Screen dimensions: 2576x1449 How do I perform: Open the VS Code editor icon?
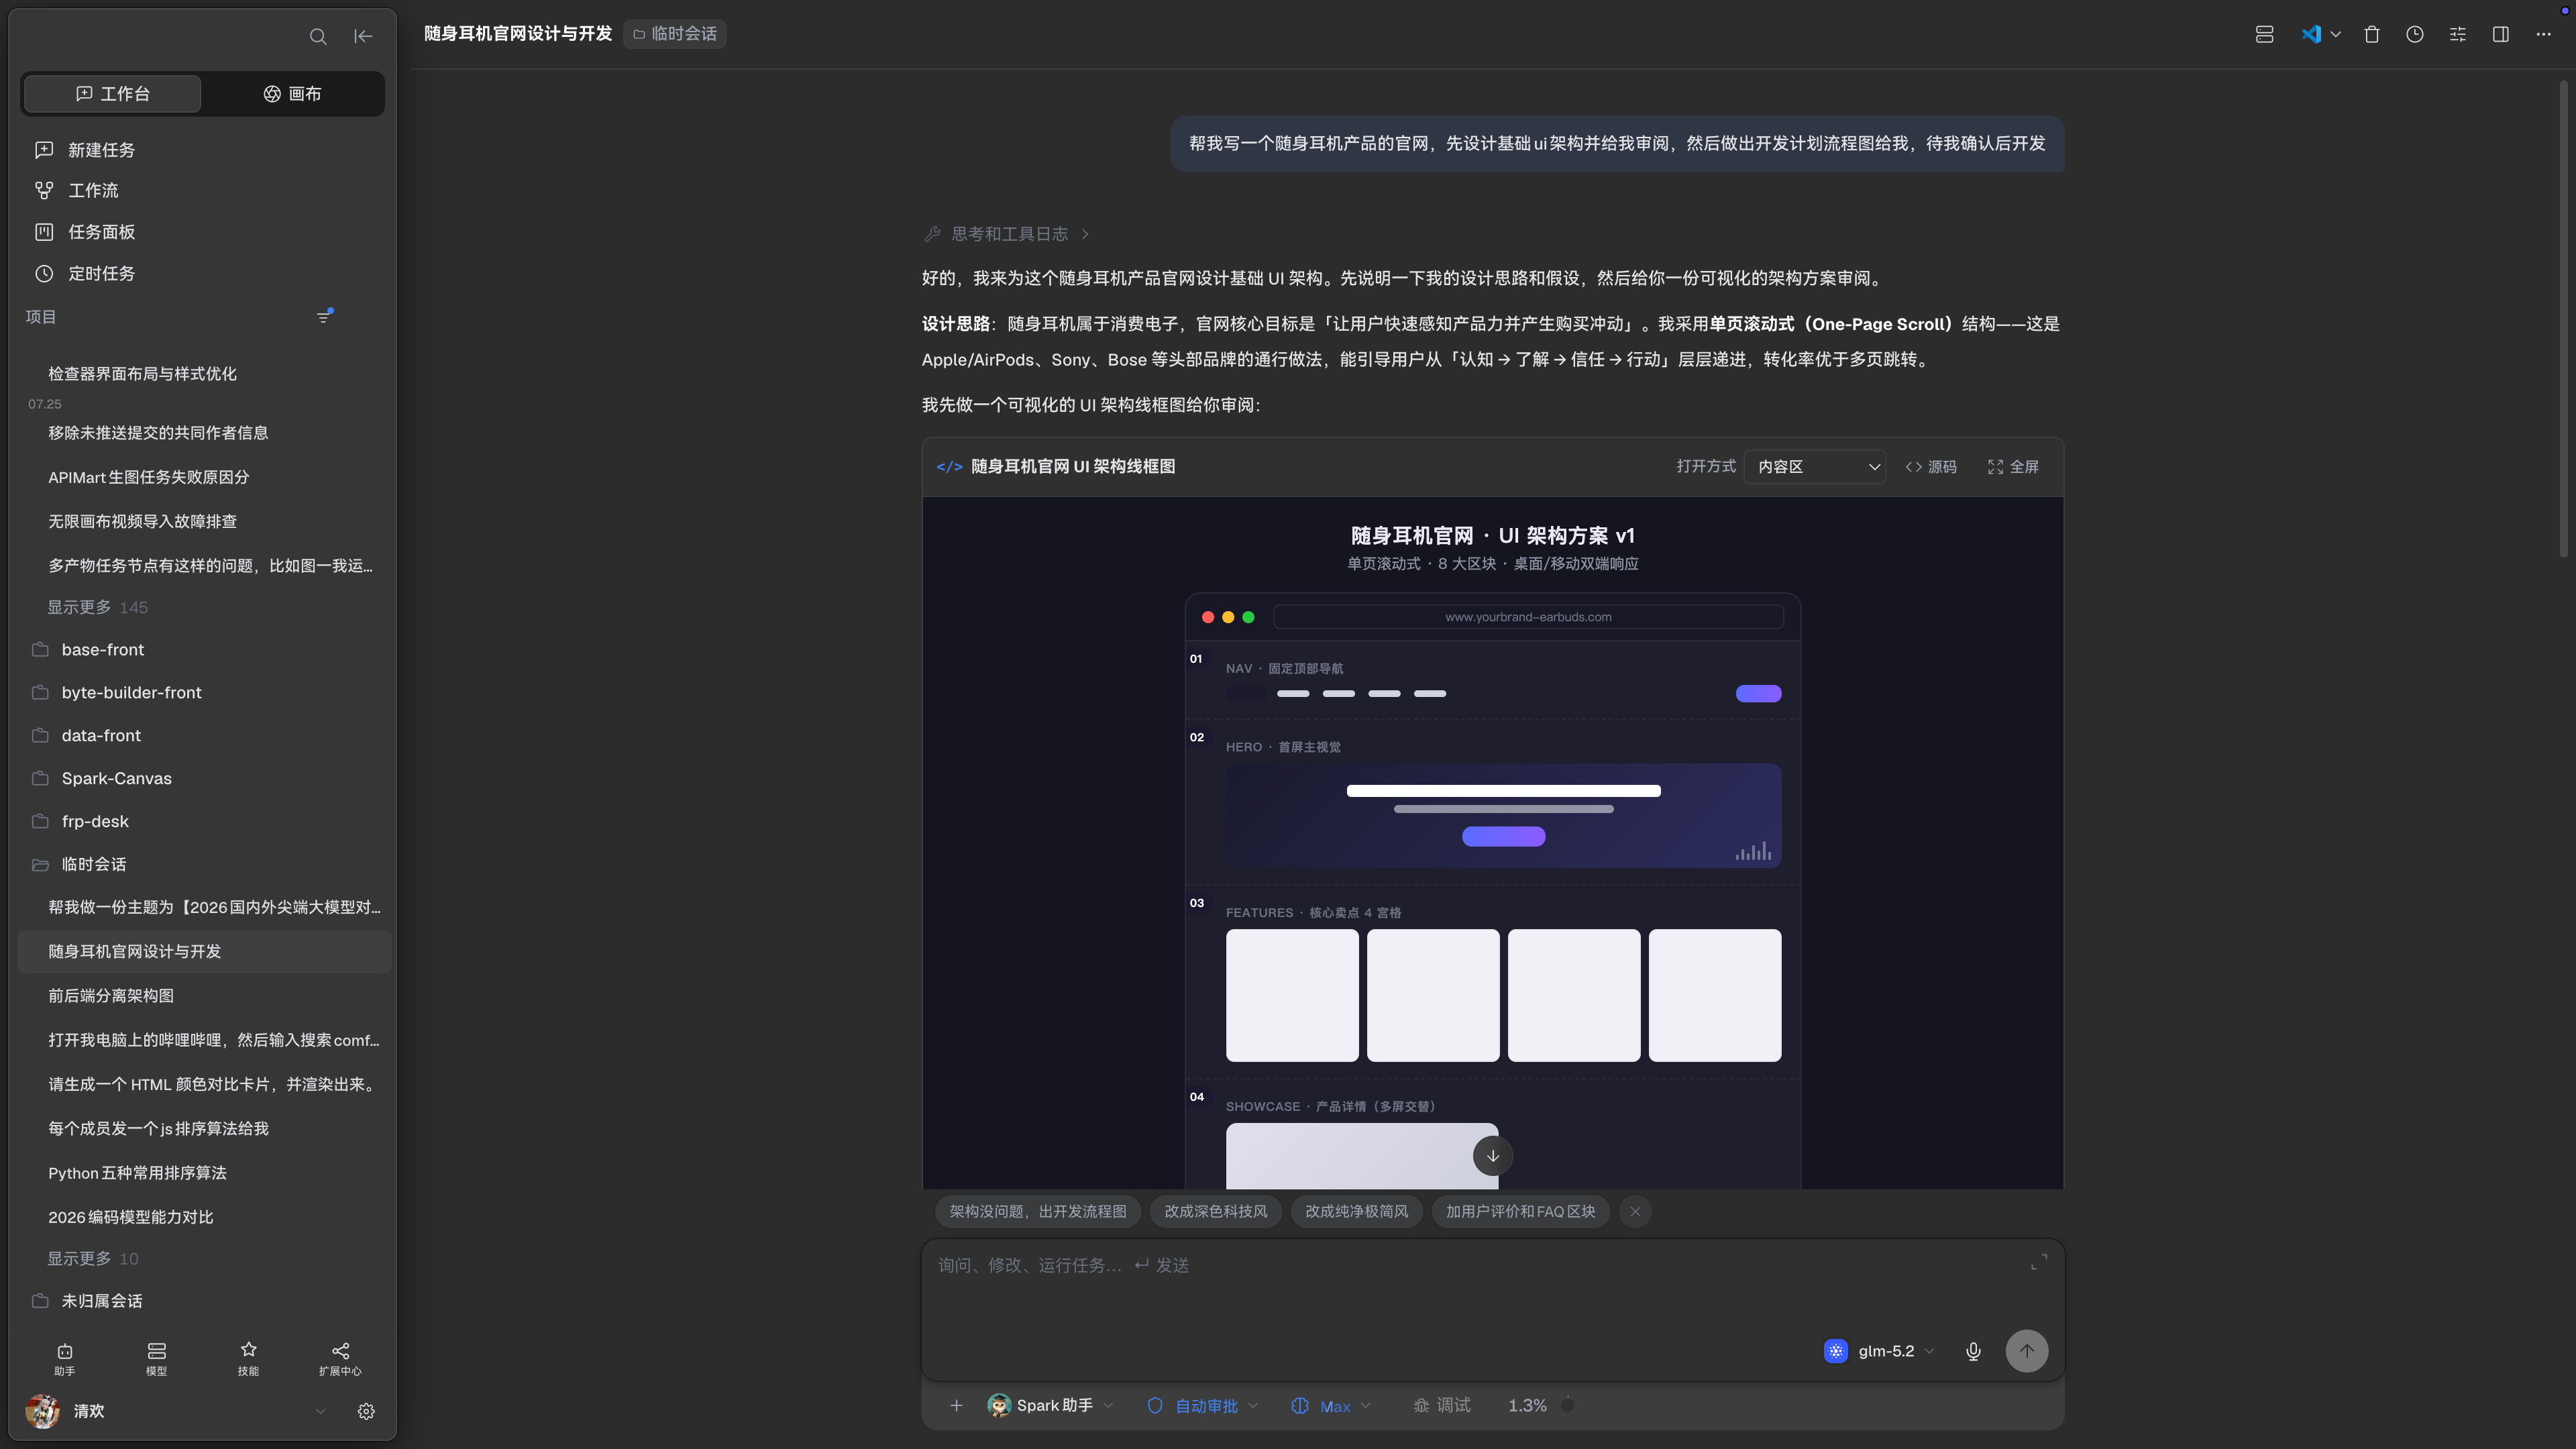click(2311, 35)
